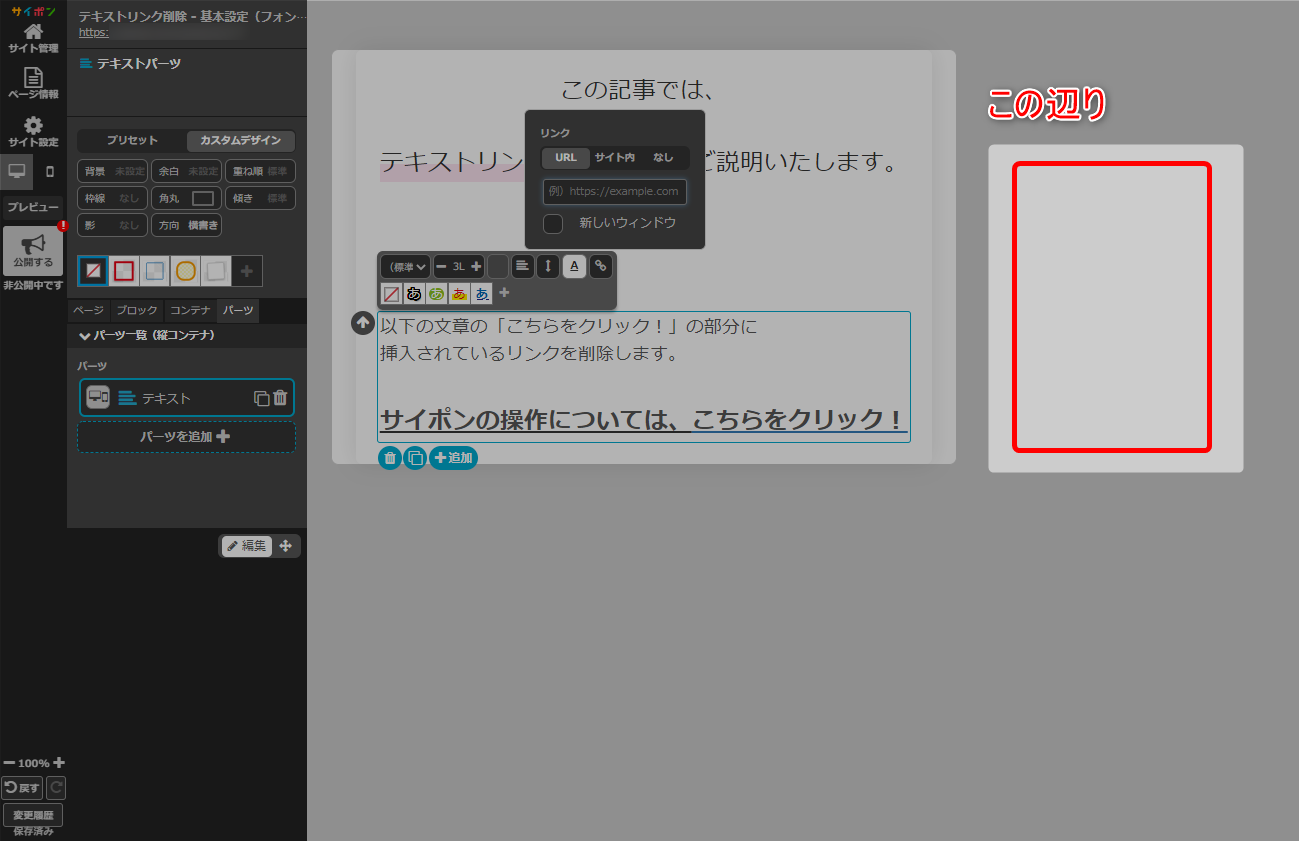Increase font size above 3L
The height and width of the screenshot is (841, 1299).
[x=476, y=267]
